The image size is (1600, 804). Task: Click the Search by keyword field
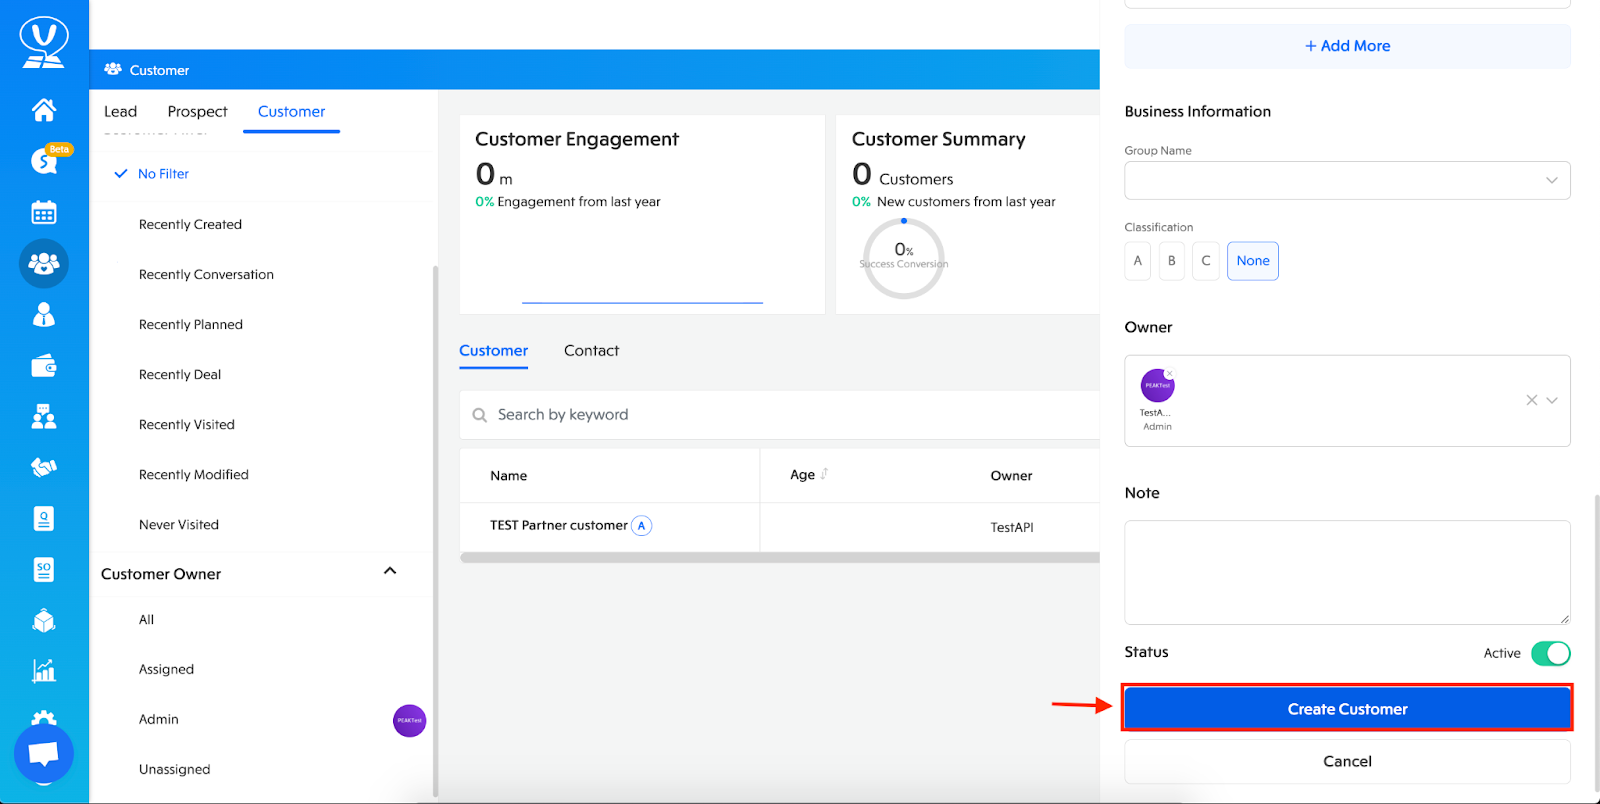779,415
